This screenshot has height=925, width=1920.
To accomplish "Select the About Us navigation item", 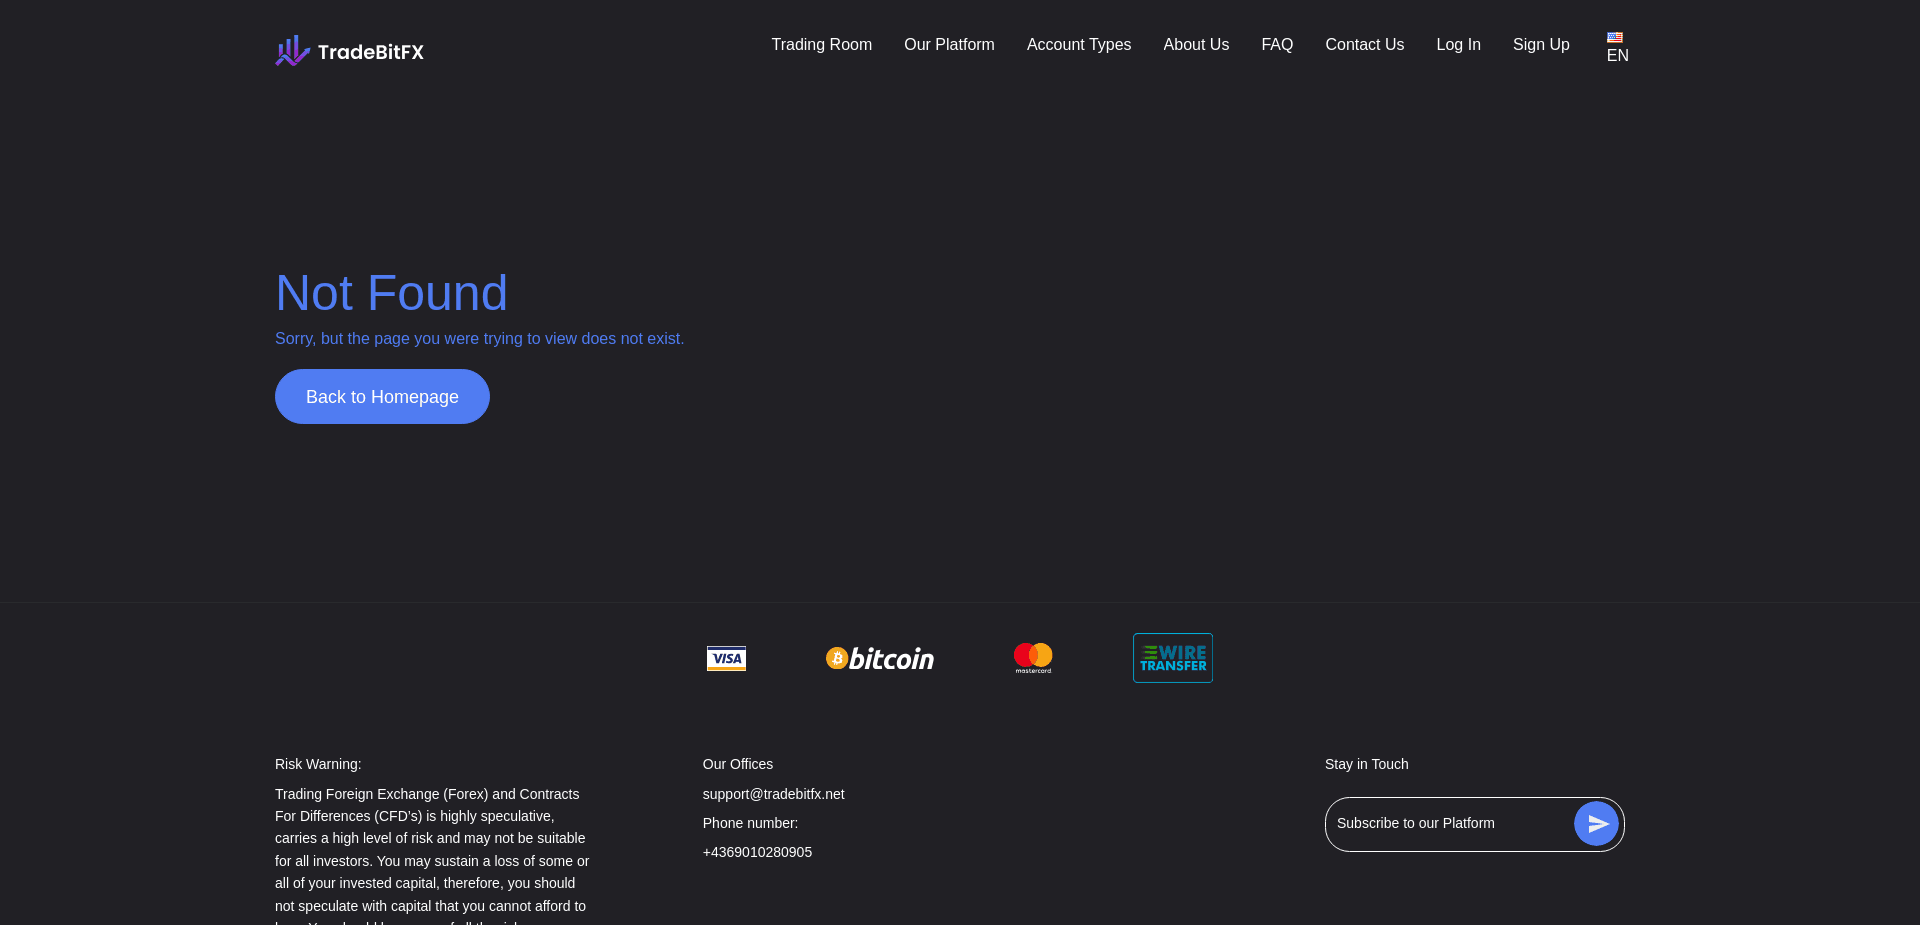I will coord(1195,45).
